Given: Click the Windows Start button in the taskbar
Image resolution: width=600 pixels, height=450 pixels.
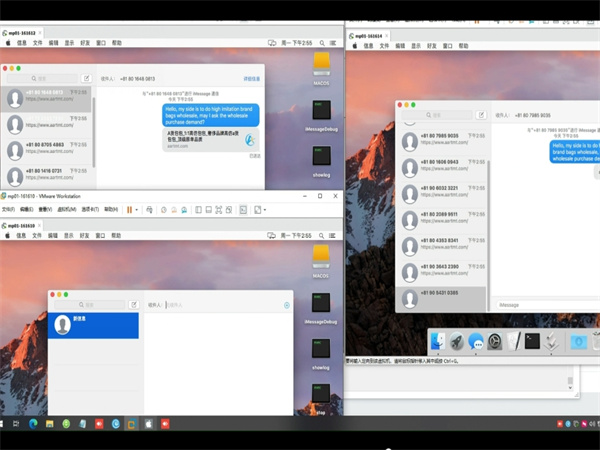Looking at the screenshot, I should pos(9,424).
